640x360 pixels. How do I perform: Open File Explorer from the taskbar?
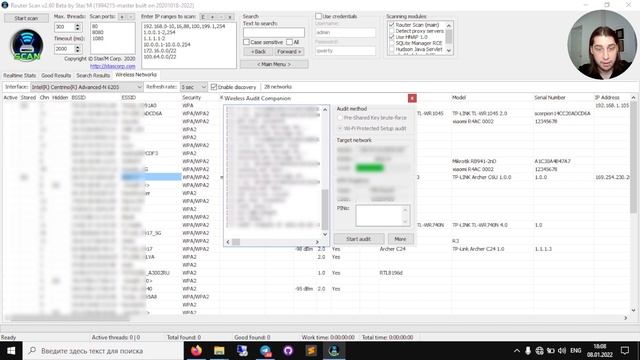pos(219,351)
